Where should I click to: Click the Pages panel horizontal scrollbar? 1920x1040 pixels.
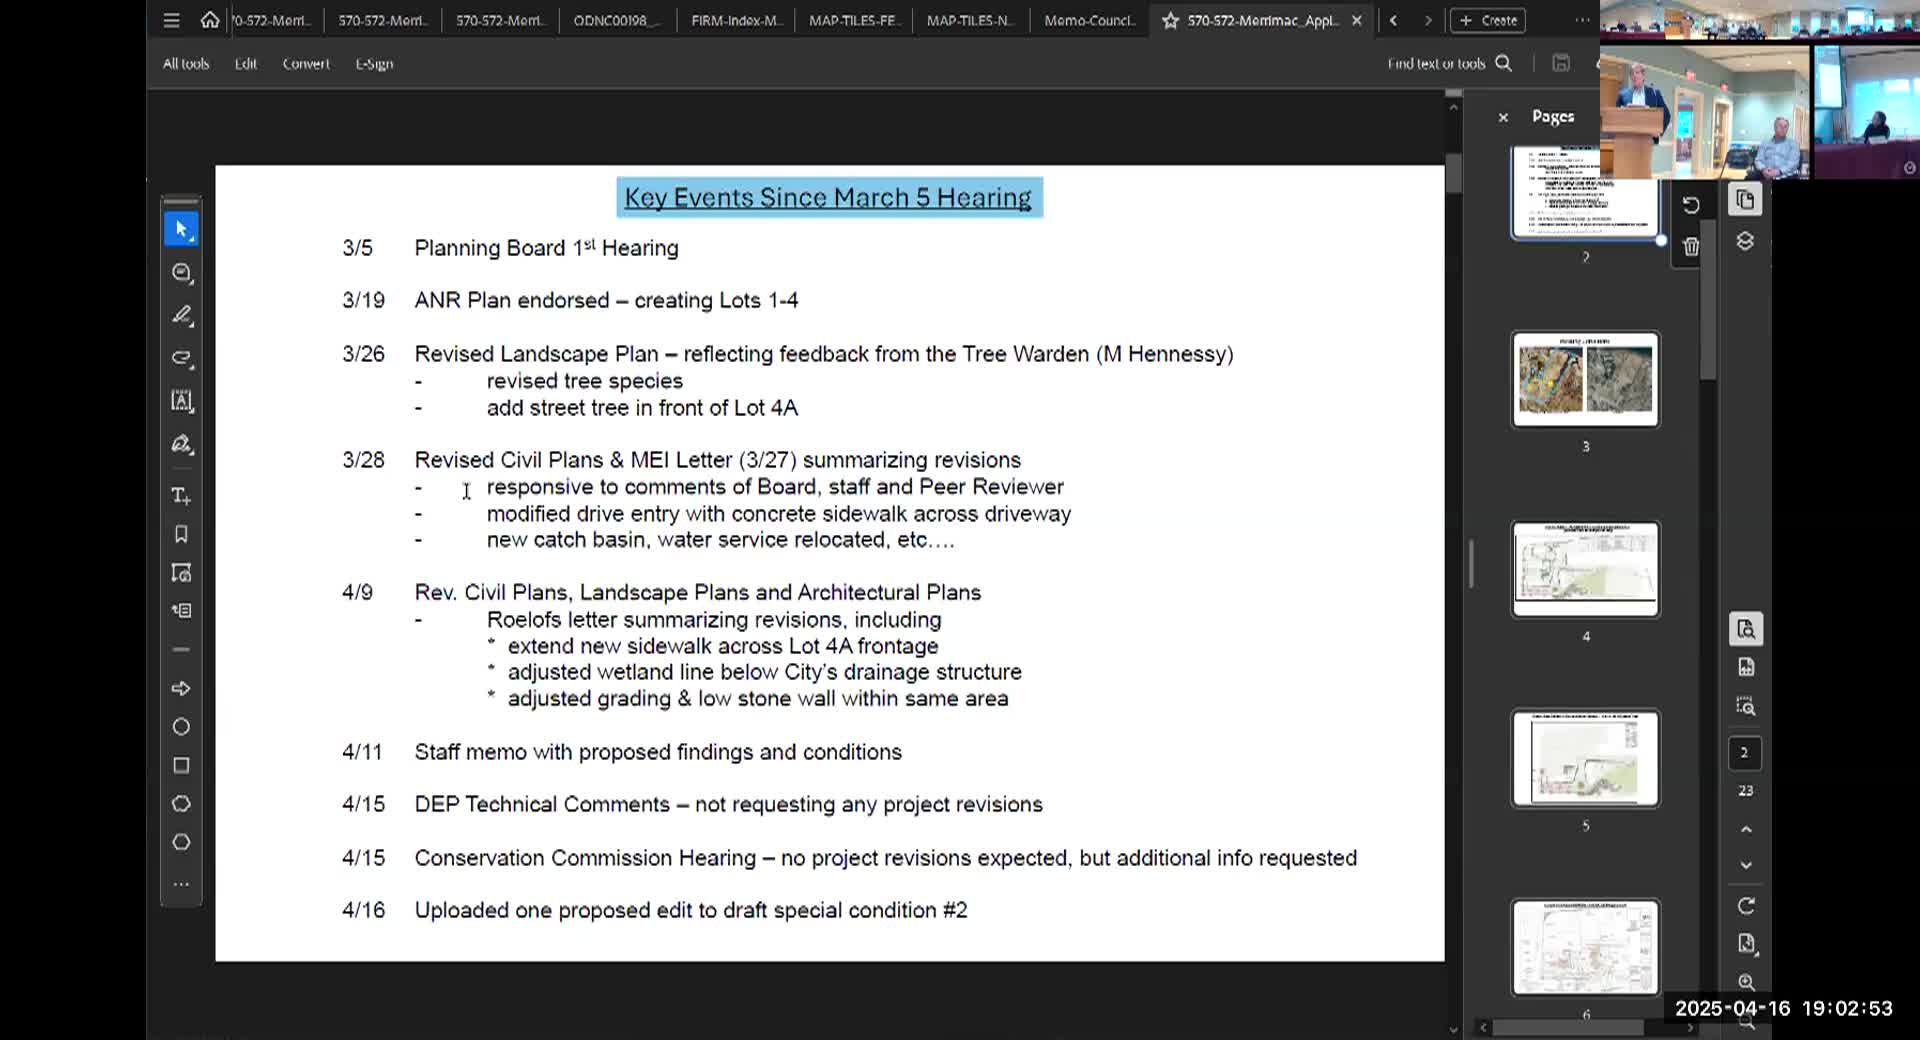1569,1028
